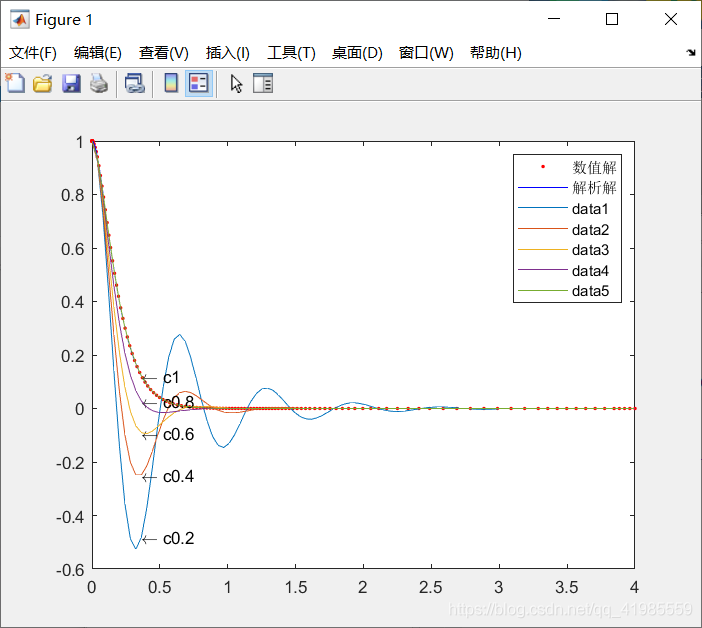Click the dock figure arrow at the menu bar's right end
Screen dimensions: 702x628
691,52
